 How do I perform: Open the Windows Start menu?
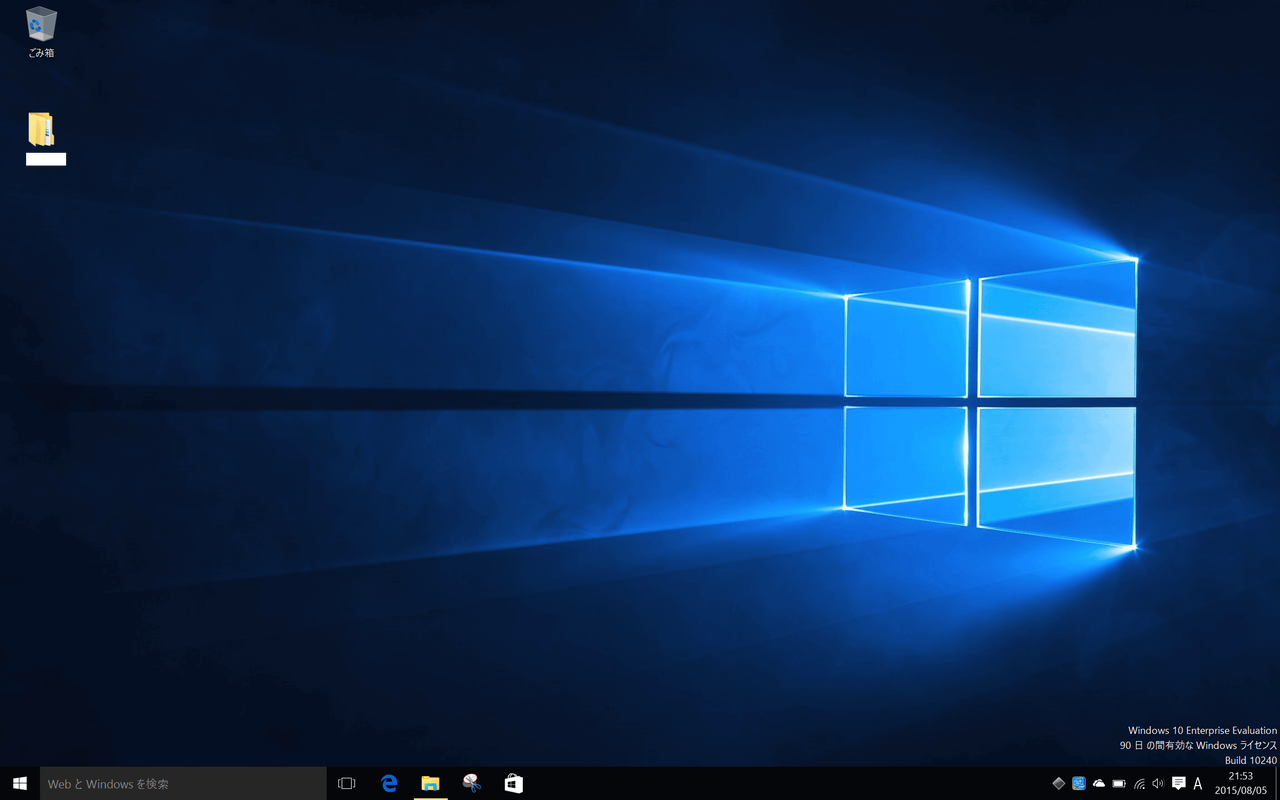[x=20, y=784]
